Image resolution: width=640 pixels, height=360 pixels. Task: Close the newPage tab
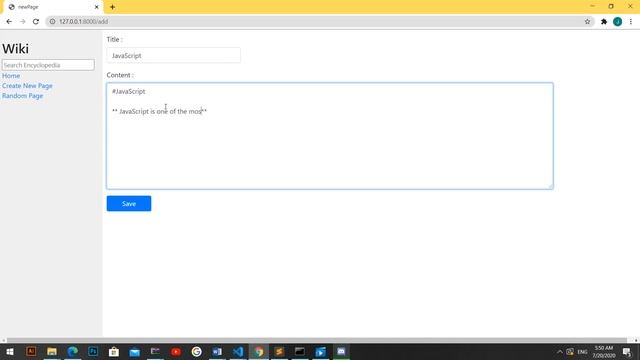pos(97,7)
